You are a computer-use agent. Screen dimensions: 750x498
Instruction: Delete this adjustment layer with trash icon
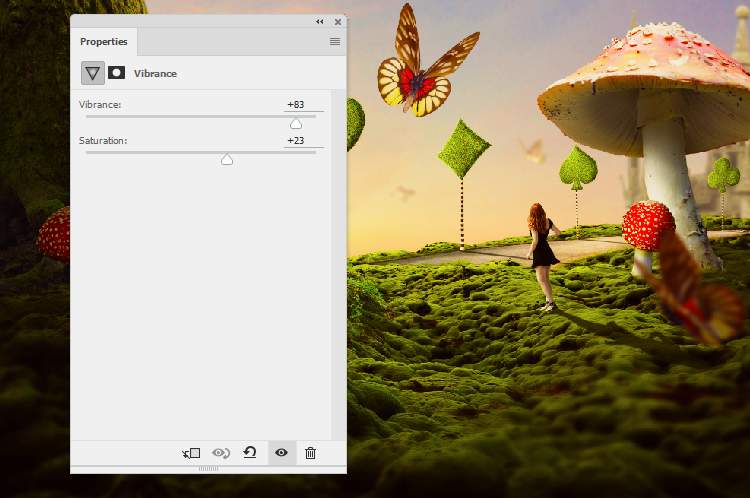click(310, 453)
